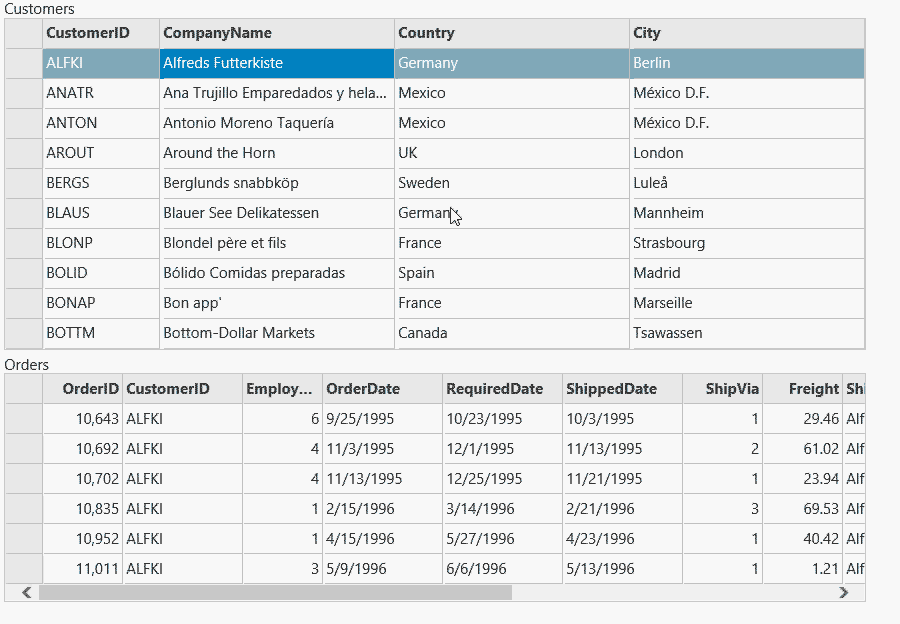Sort Customers by the CompanyName column header
The image size is (900, 624).
(x=276, y=33)
